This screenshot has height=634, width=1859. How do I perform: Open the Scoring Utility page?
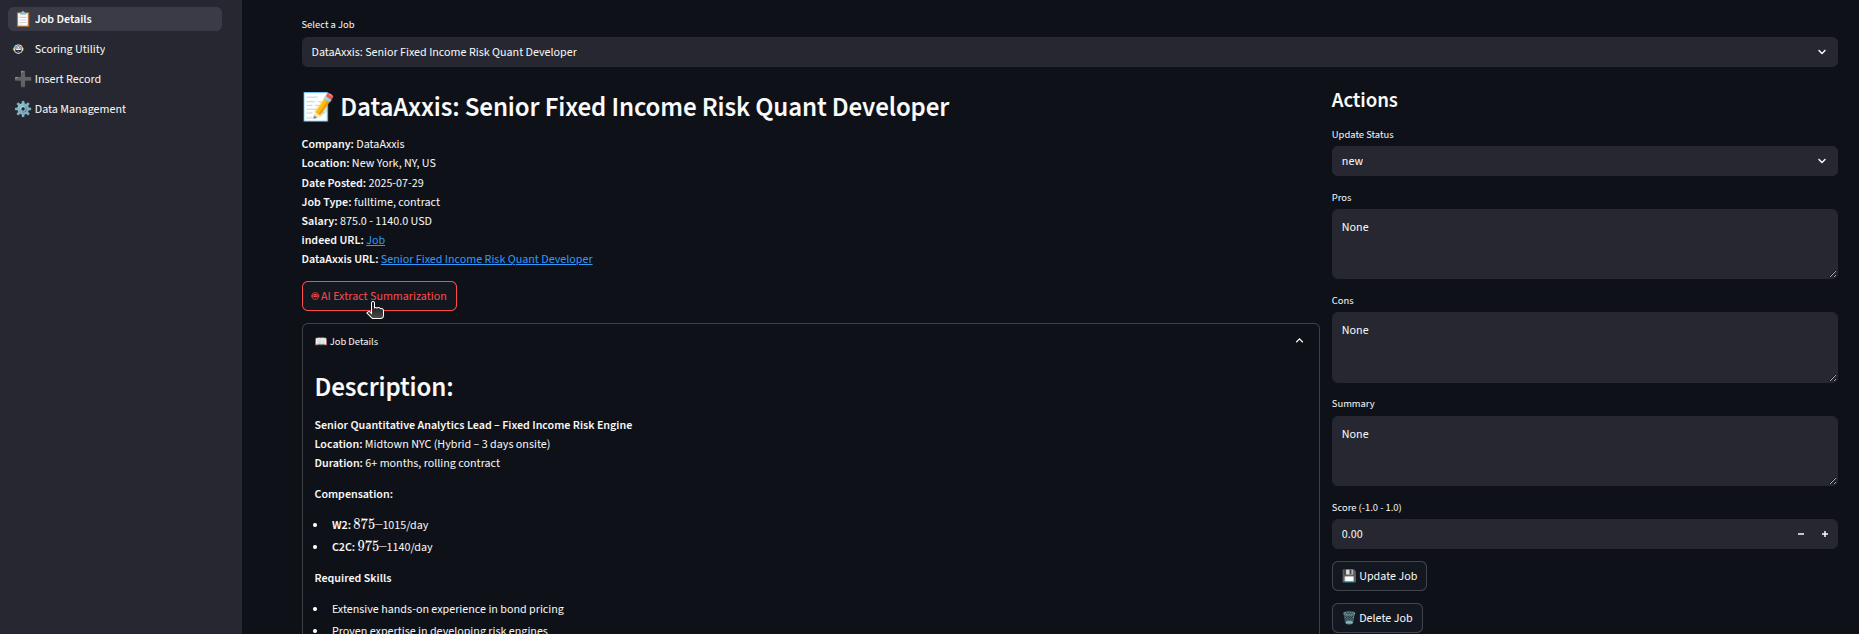70,49
